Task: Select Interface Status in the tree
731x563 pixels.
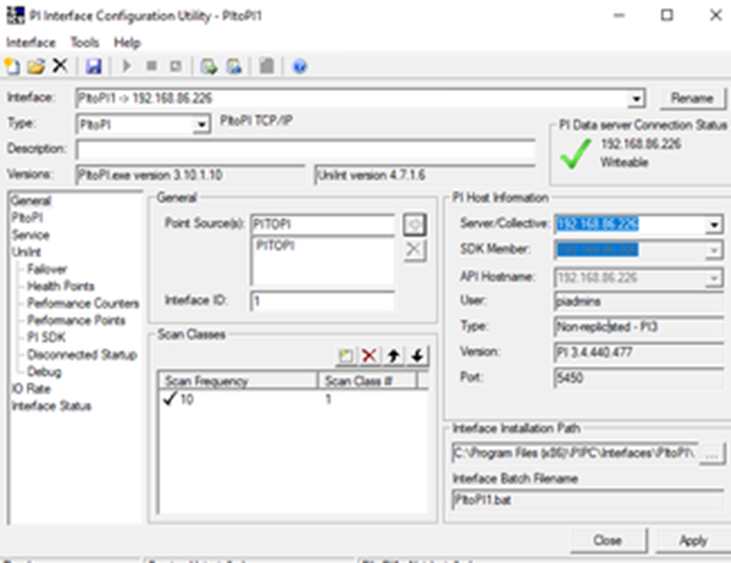Action: click(x=51, y=406)
